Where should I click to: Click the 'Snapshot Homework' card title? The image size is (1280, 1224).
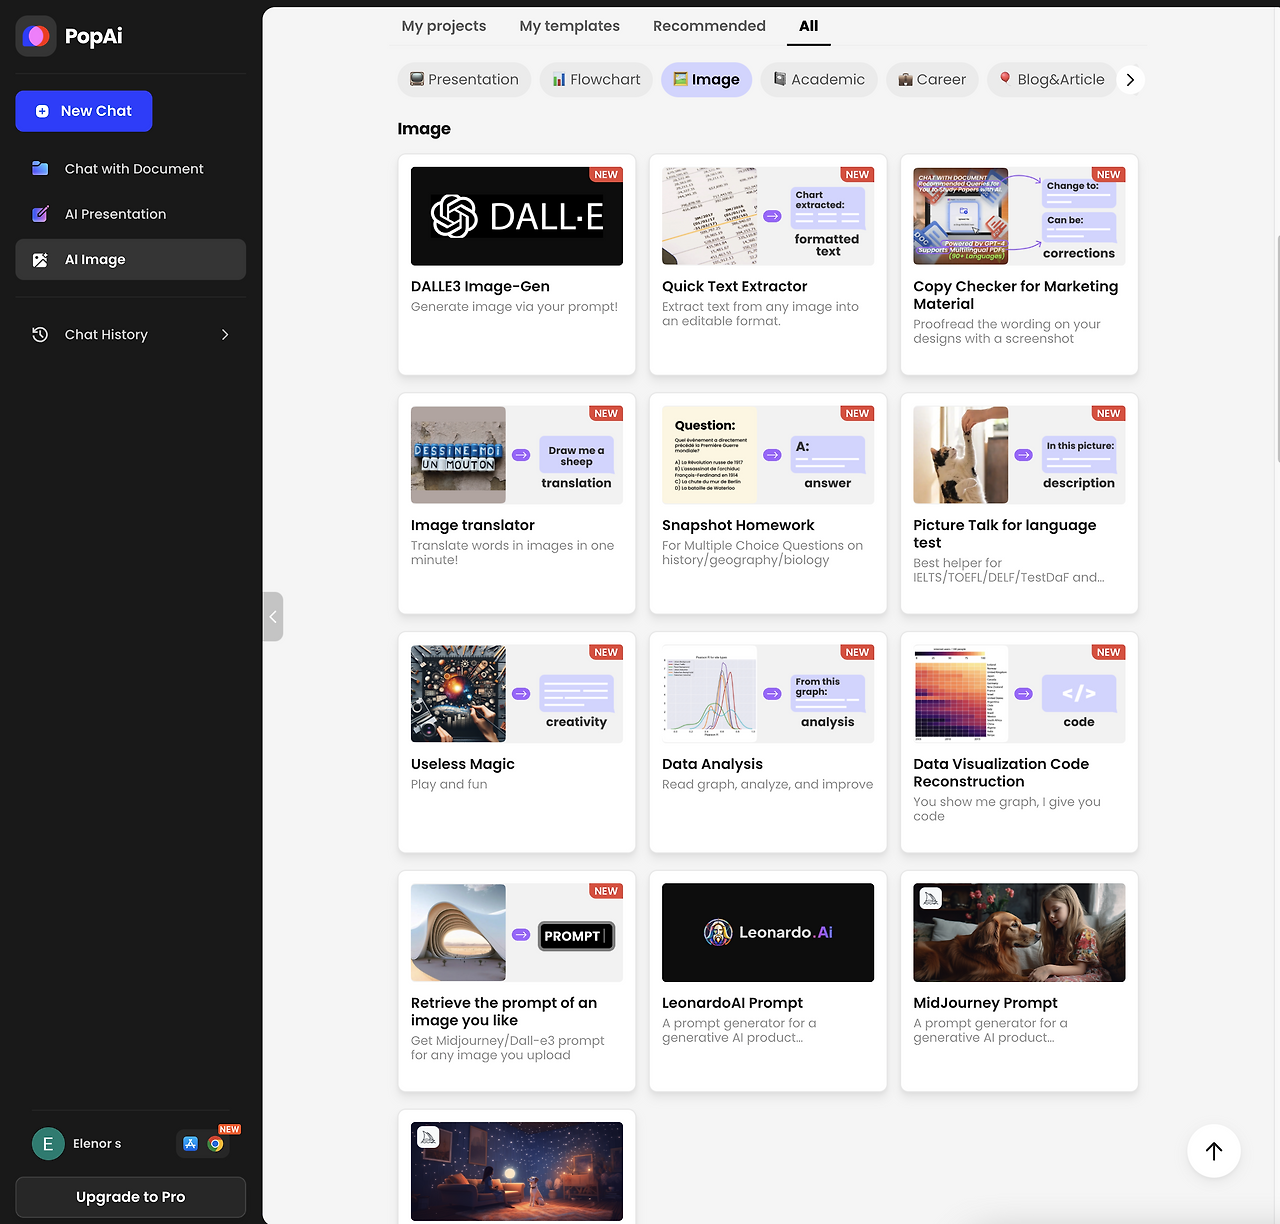click(x=738, y=526)
